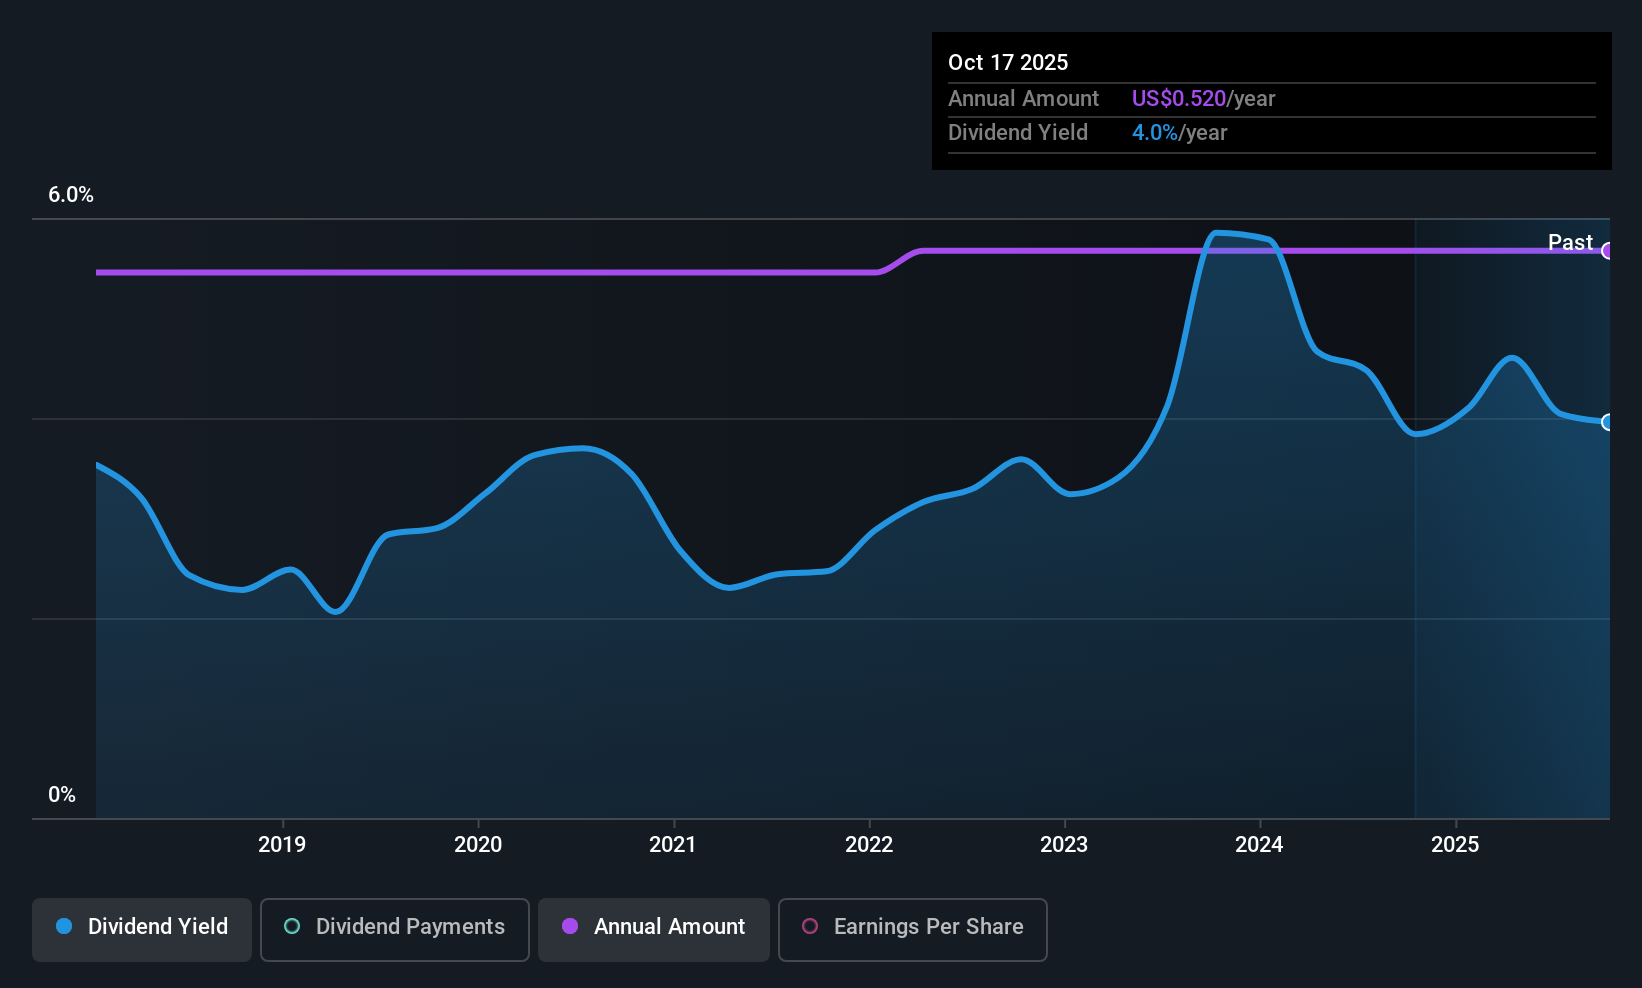Viewport: 1642px width, 988px height.
Task: Click the 2020 axis label
Action: click(478, 844)
